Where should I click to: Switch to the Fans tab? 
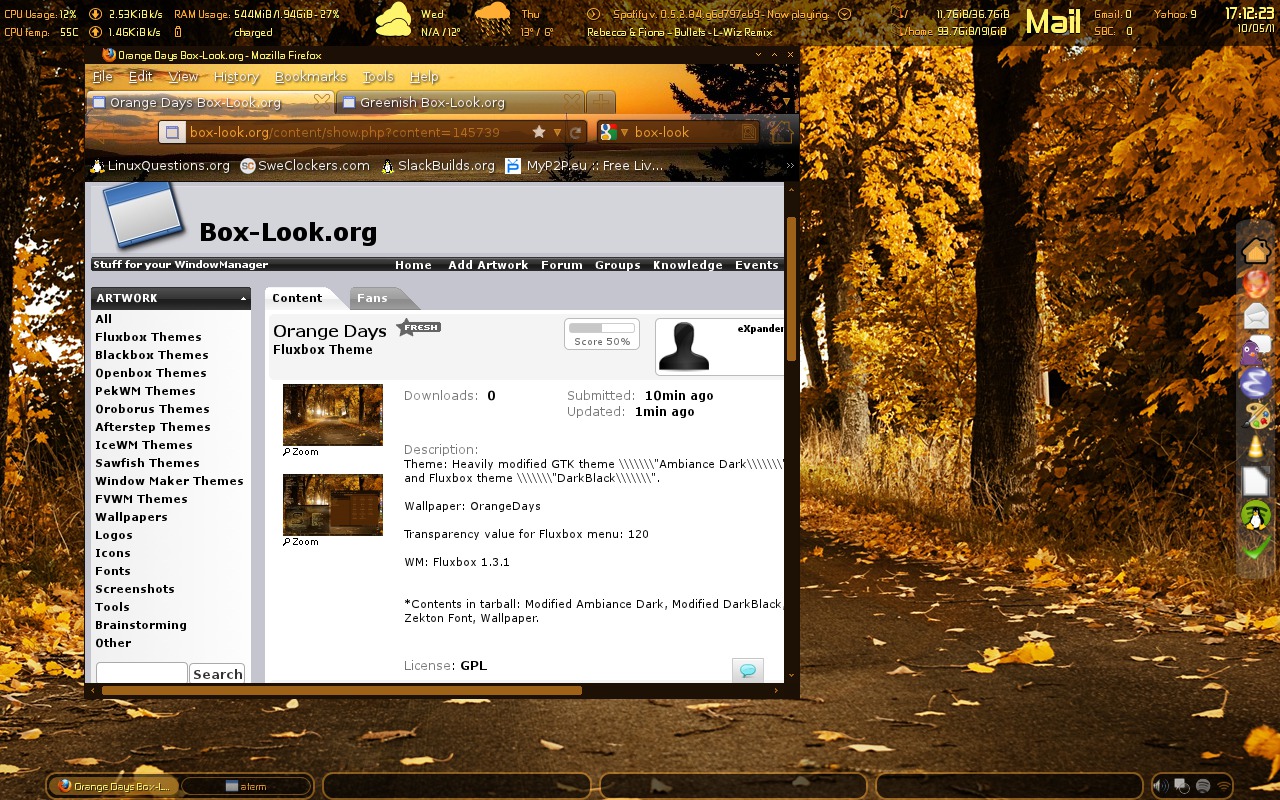373,298
